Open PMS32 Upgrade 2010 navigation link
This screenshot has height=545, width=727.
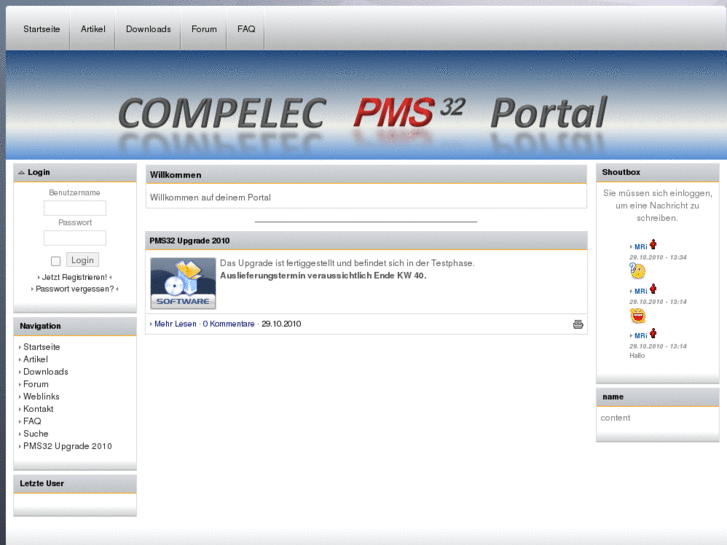tap(68, 446)
